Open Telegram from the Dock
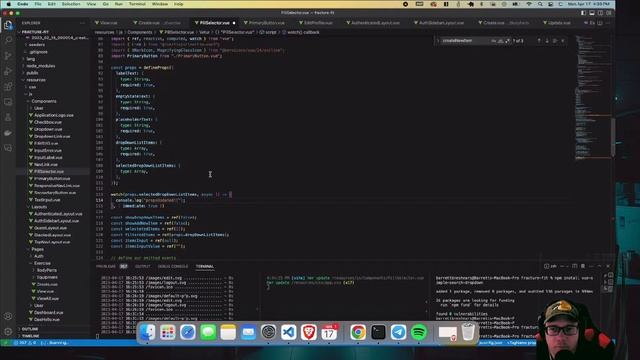Image resolution: width=640 pixels, height=360 pixels. 398,332
